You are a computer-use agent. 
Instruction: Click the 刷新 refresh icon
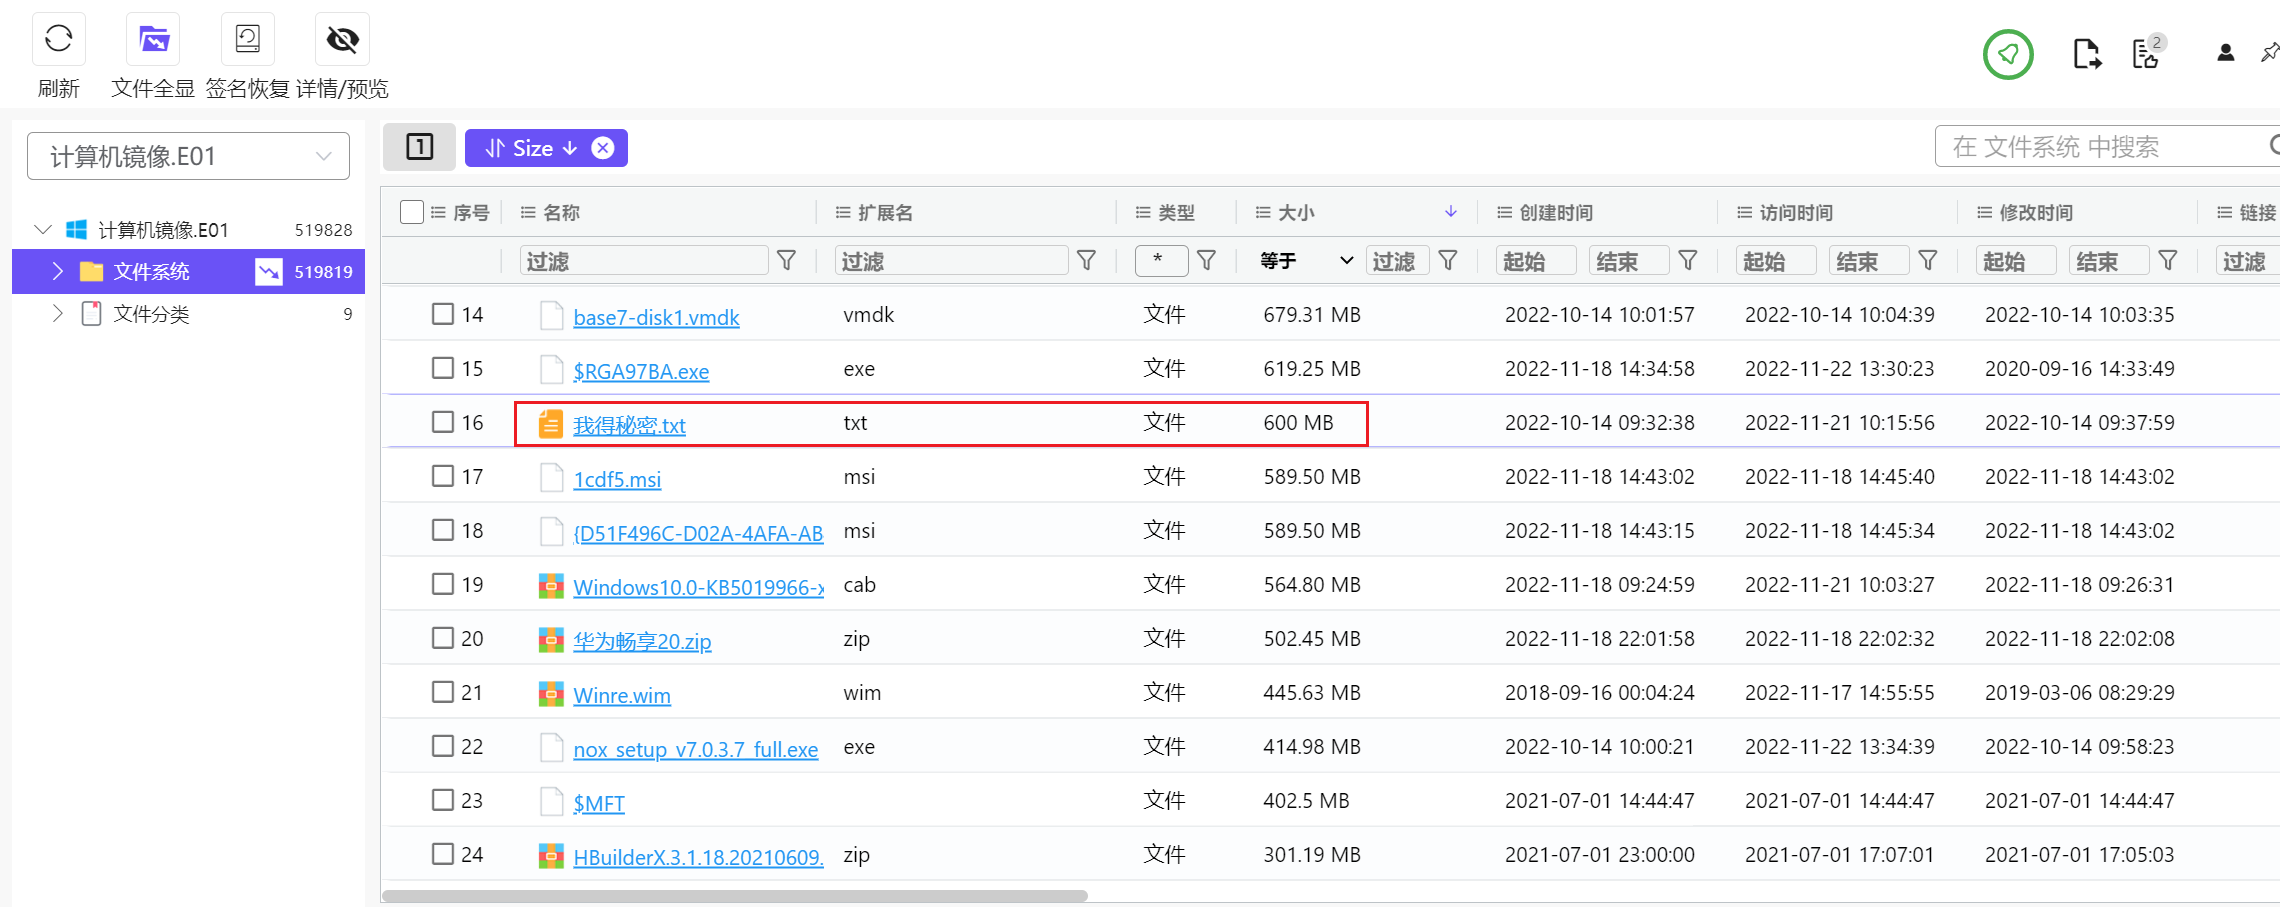[59, 39]
